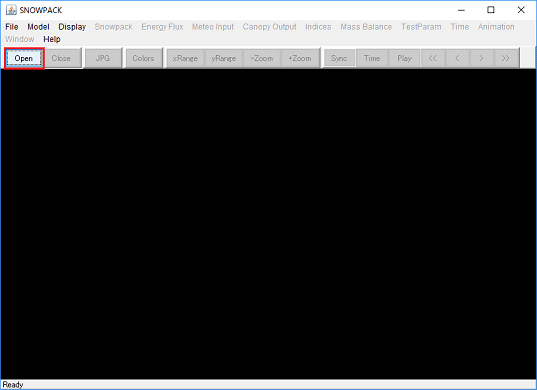Click the -Zoom button
Viewport: 537px width, 390px height.
pyautogui.click(x=262, y=58)
